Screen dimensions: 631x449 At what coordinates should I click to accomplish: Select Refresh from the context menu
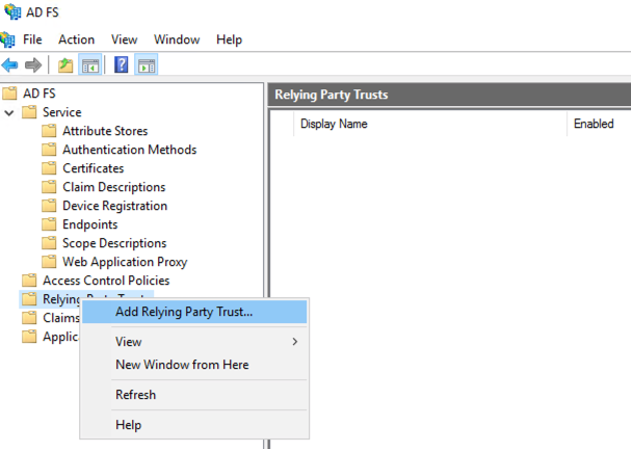click(x=135, y=395)
